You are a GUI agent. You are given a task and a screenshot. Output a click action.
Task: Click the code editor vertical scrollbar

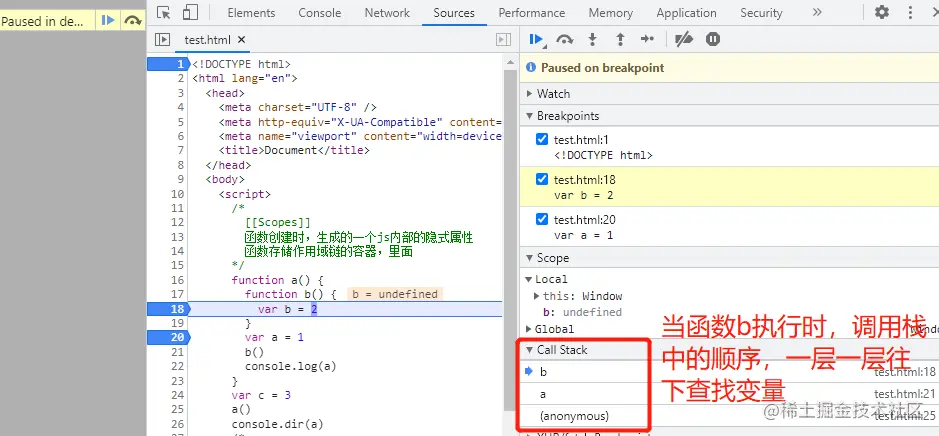510,240
